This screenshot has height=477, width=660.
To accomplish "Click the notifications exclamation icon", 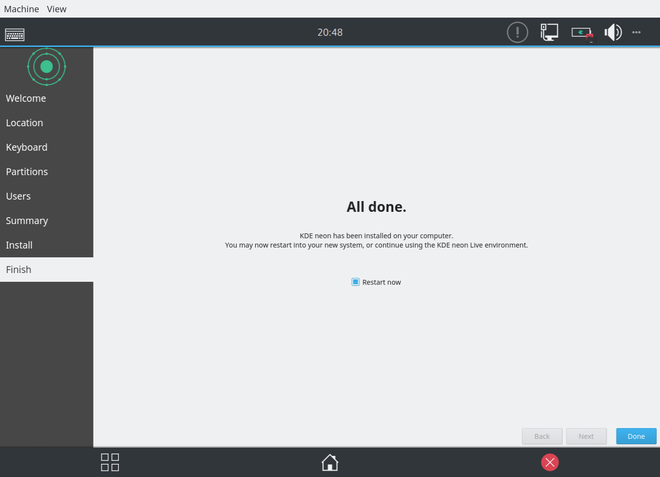I will 516,32.
